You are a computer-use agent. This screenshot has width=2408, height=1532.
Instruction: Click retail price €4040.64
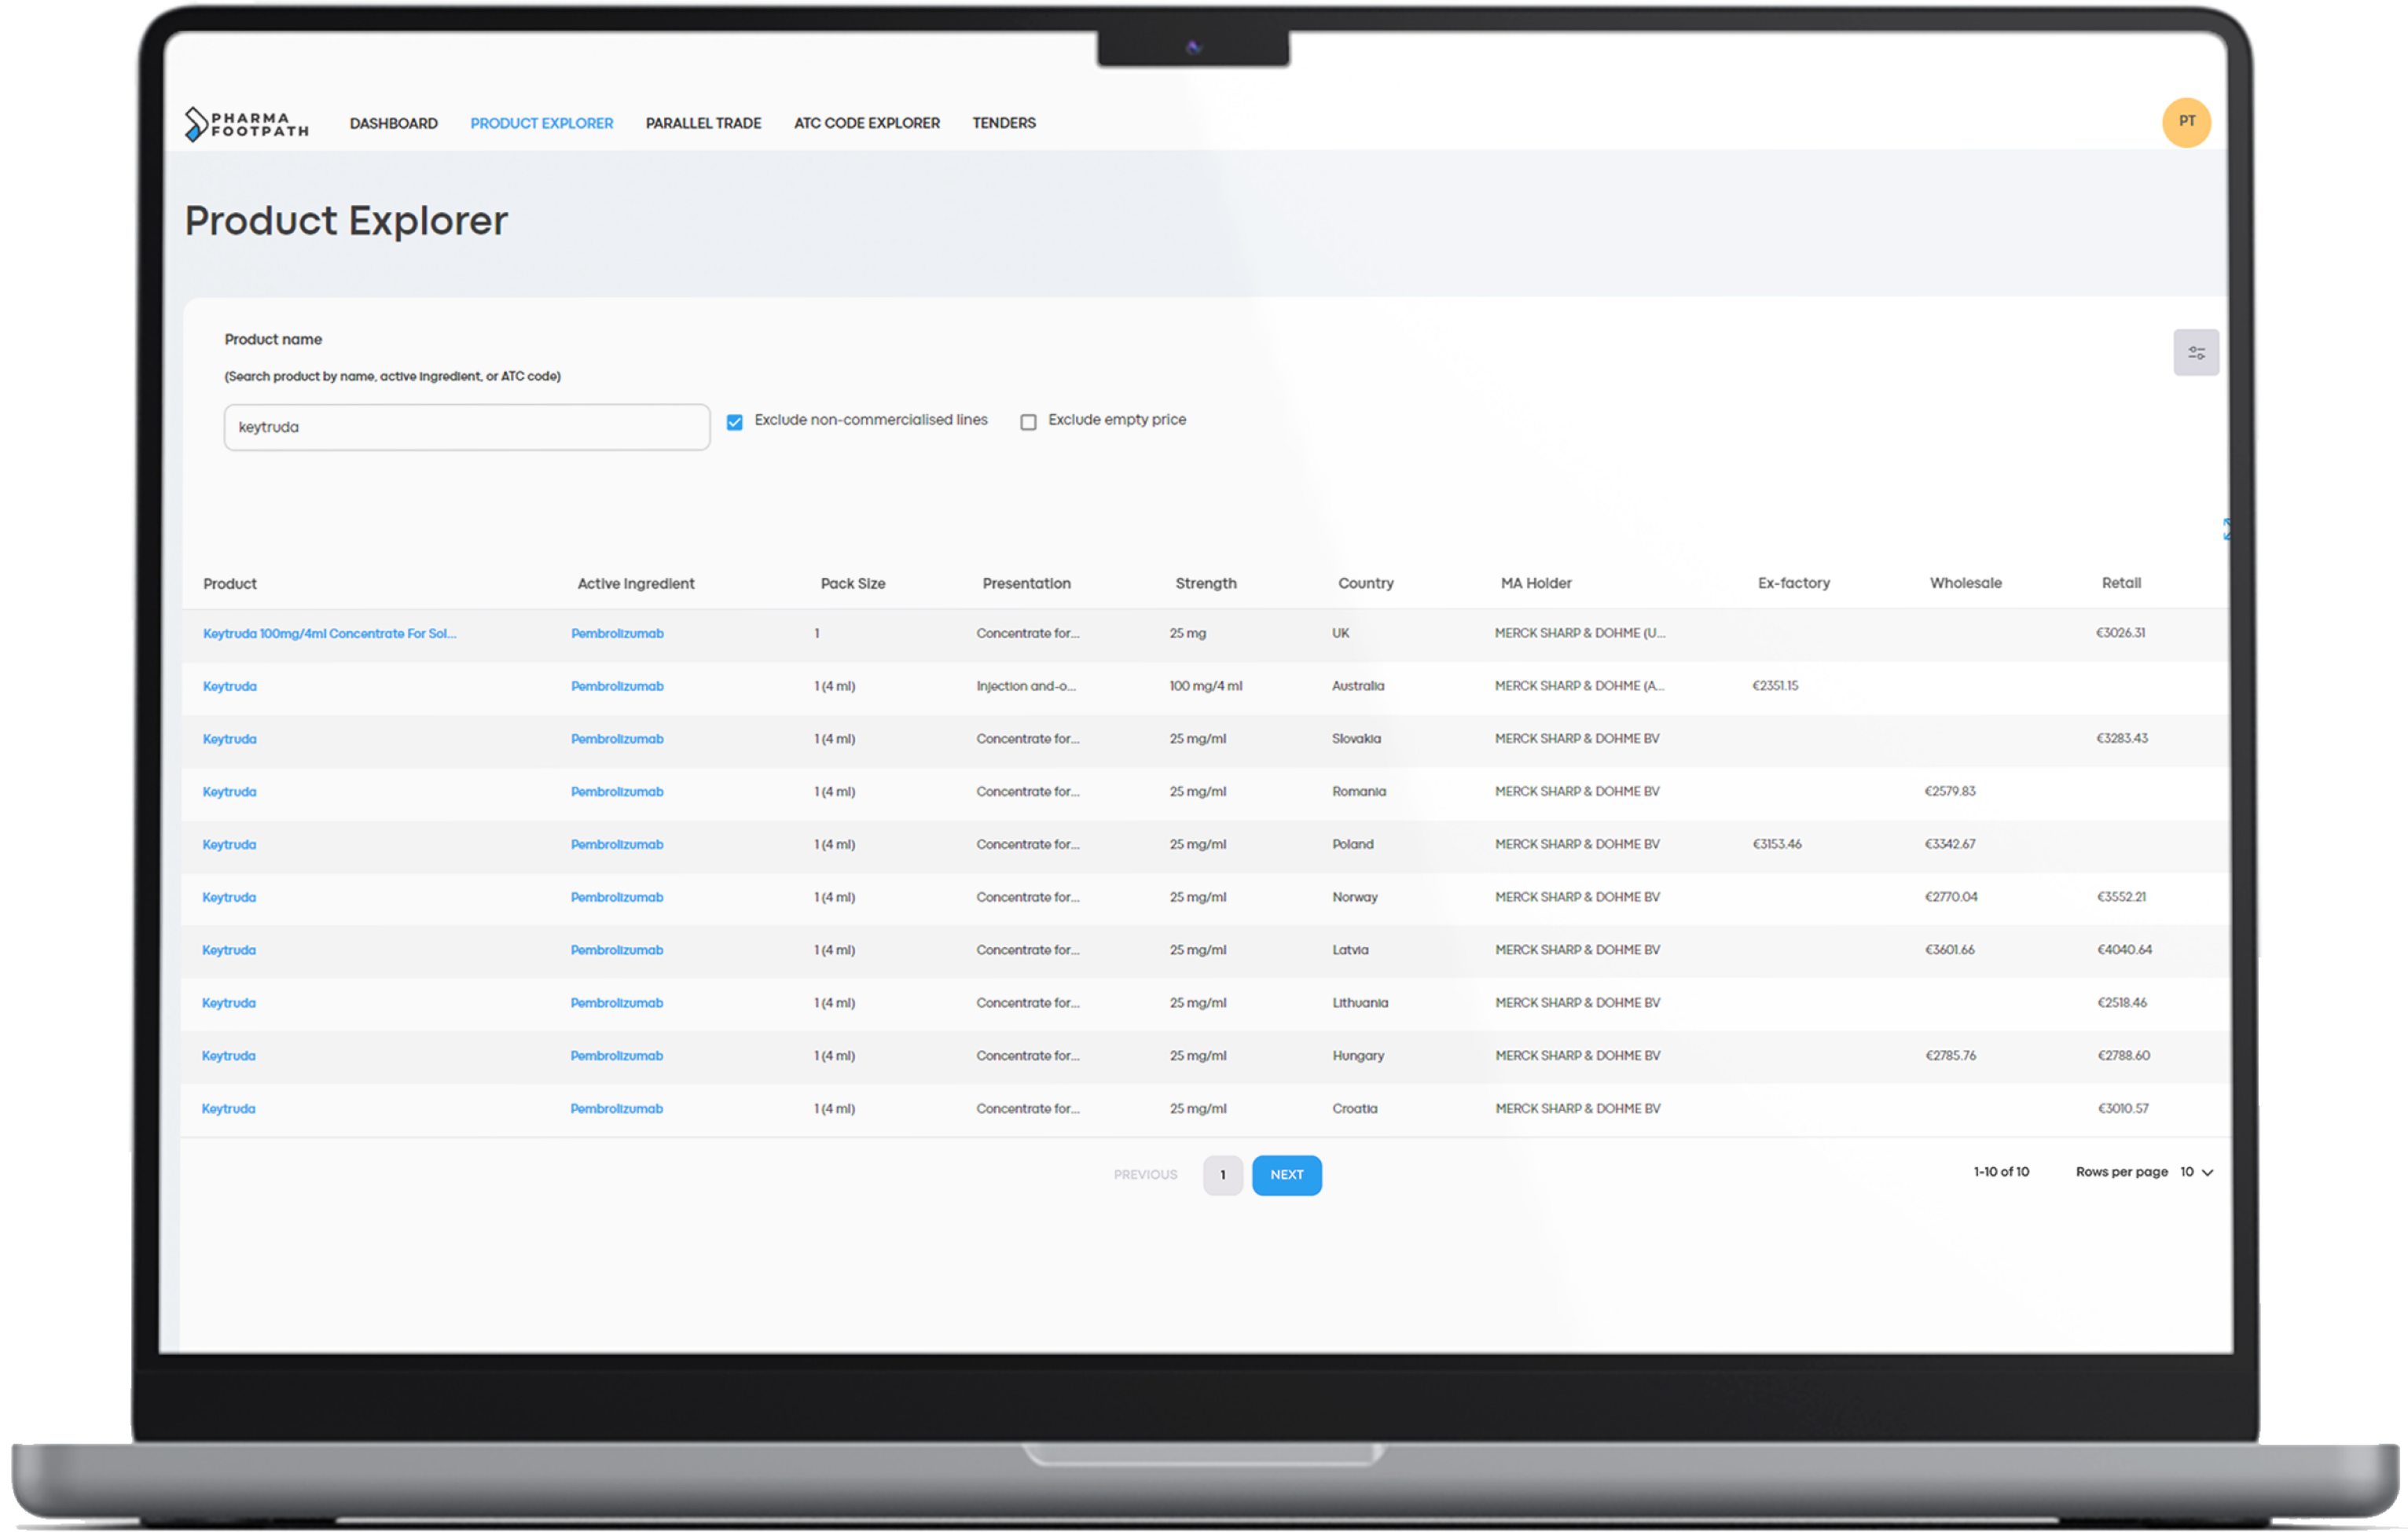[x=2125, y=950]
